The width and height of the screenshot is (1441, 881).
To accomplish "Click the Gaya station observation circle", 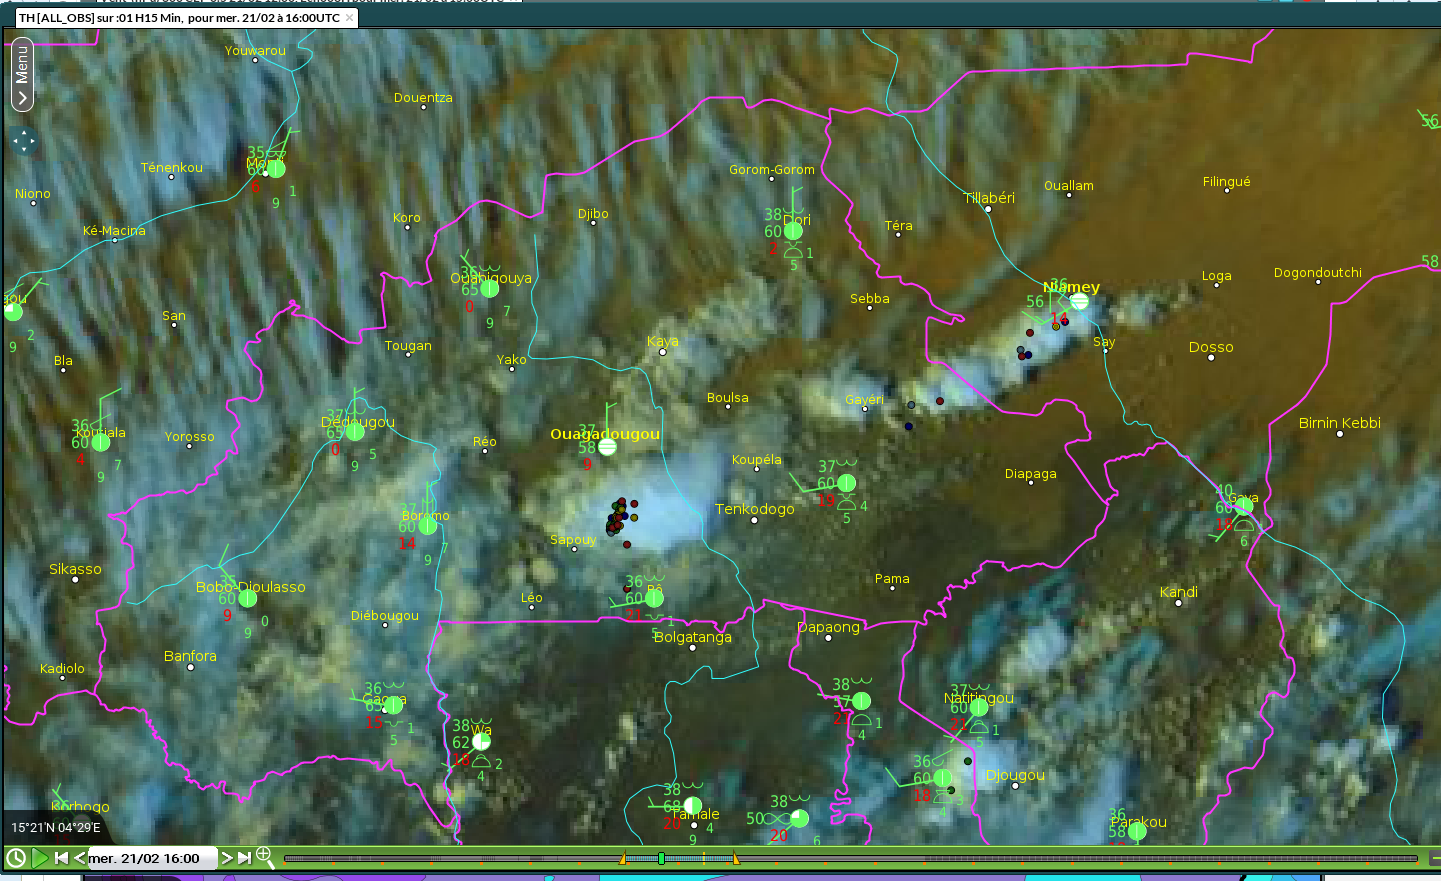I will pyautogui.click(x=1244, y=506).
